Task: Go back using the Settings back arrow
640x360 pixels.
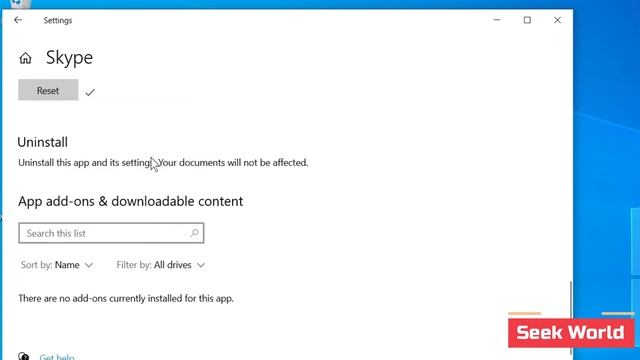Action: point(18,20)
